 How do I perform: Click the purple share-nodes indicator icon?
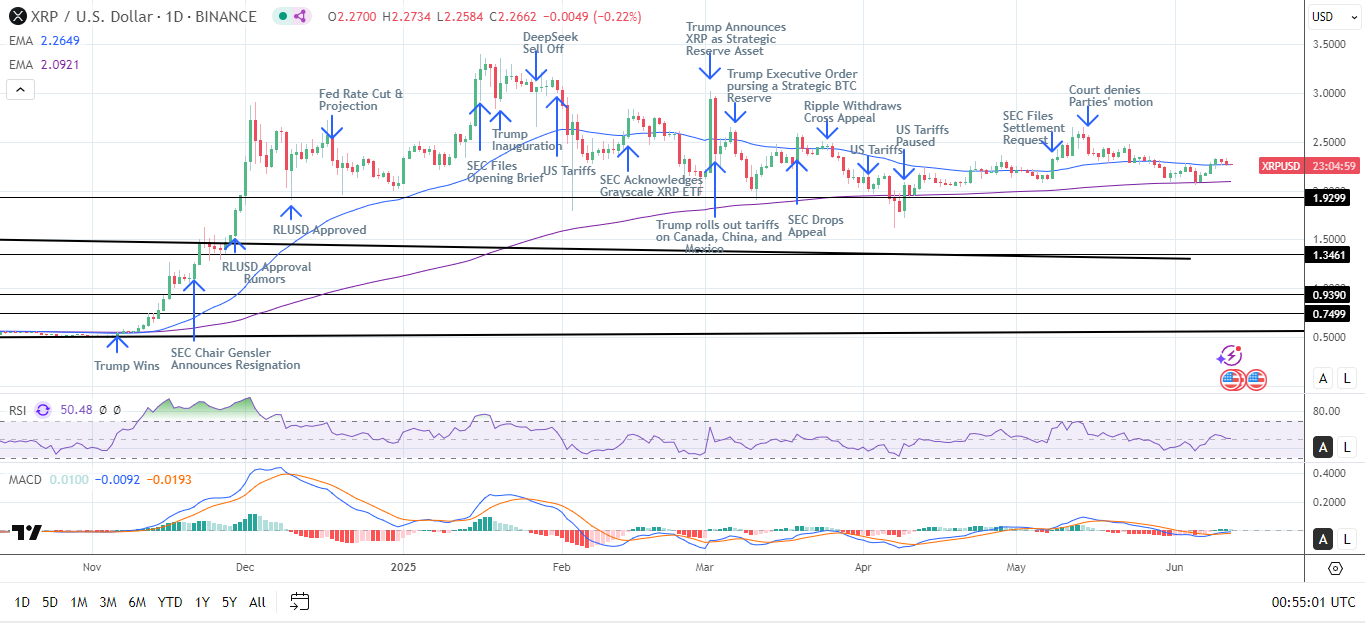301,16
